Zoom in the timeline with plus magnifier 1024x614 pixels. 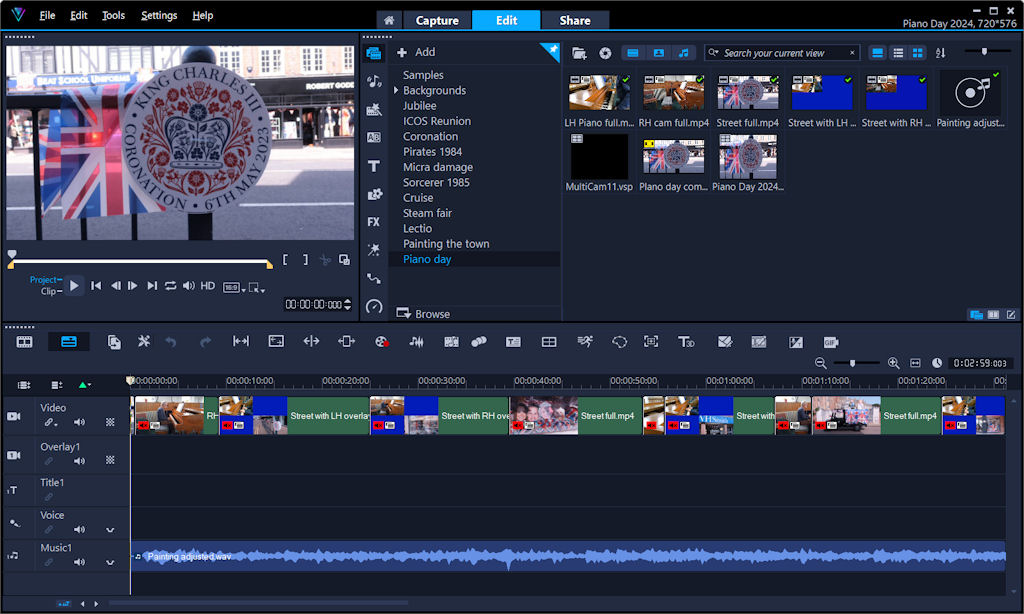[x=893, y=363]
